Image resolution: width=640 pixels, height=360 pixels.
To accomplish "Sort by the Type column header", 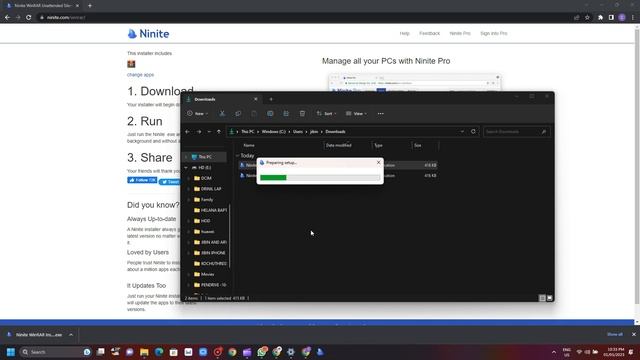I will coord(378,145).
